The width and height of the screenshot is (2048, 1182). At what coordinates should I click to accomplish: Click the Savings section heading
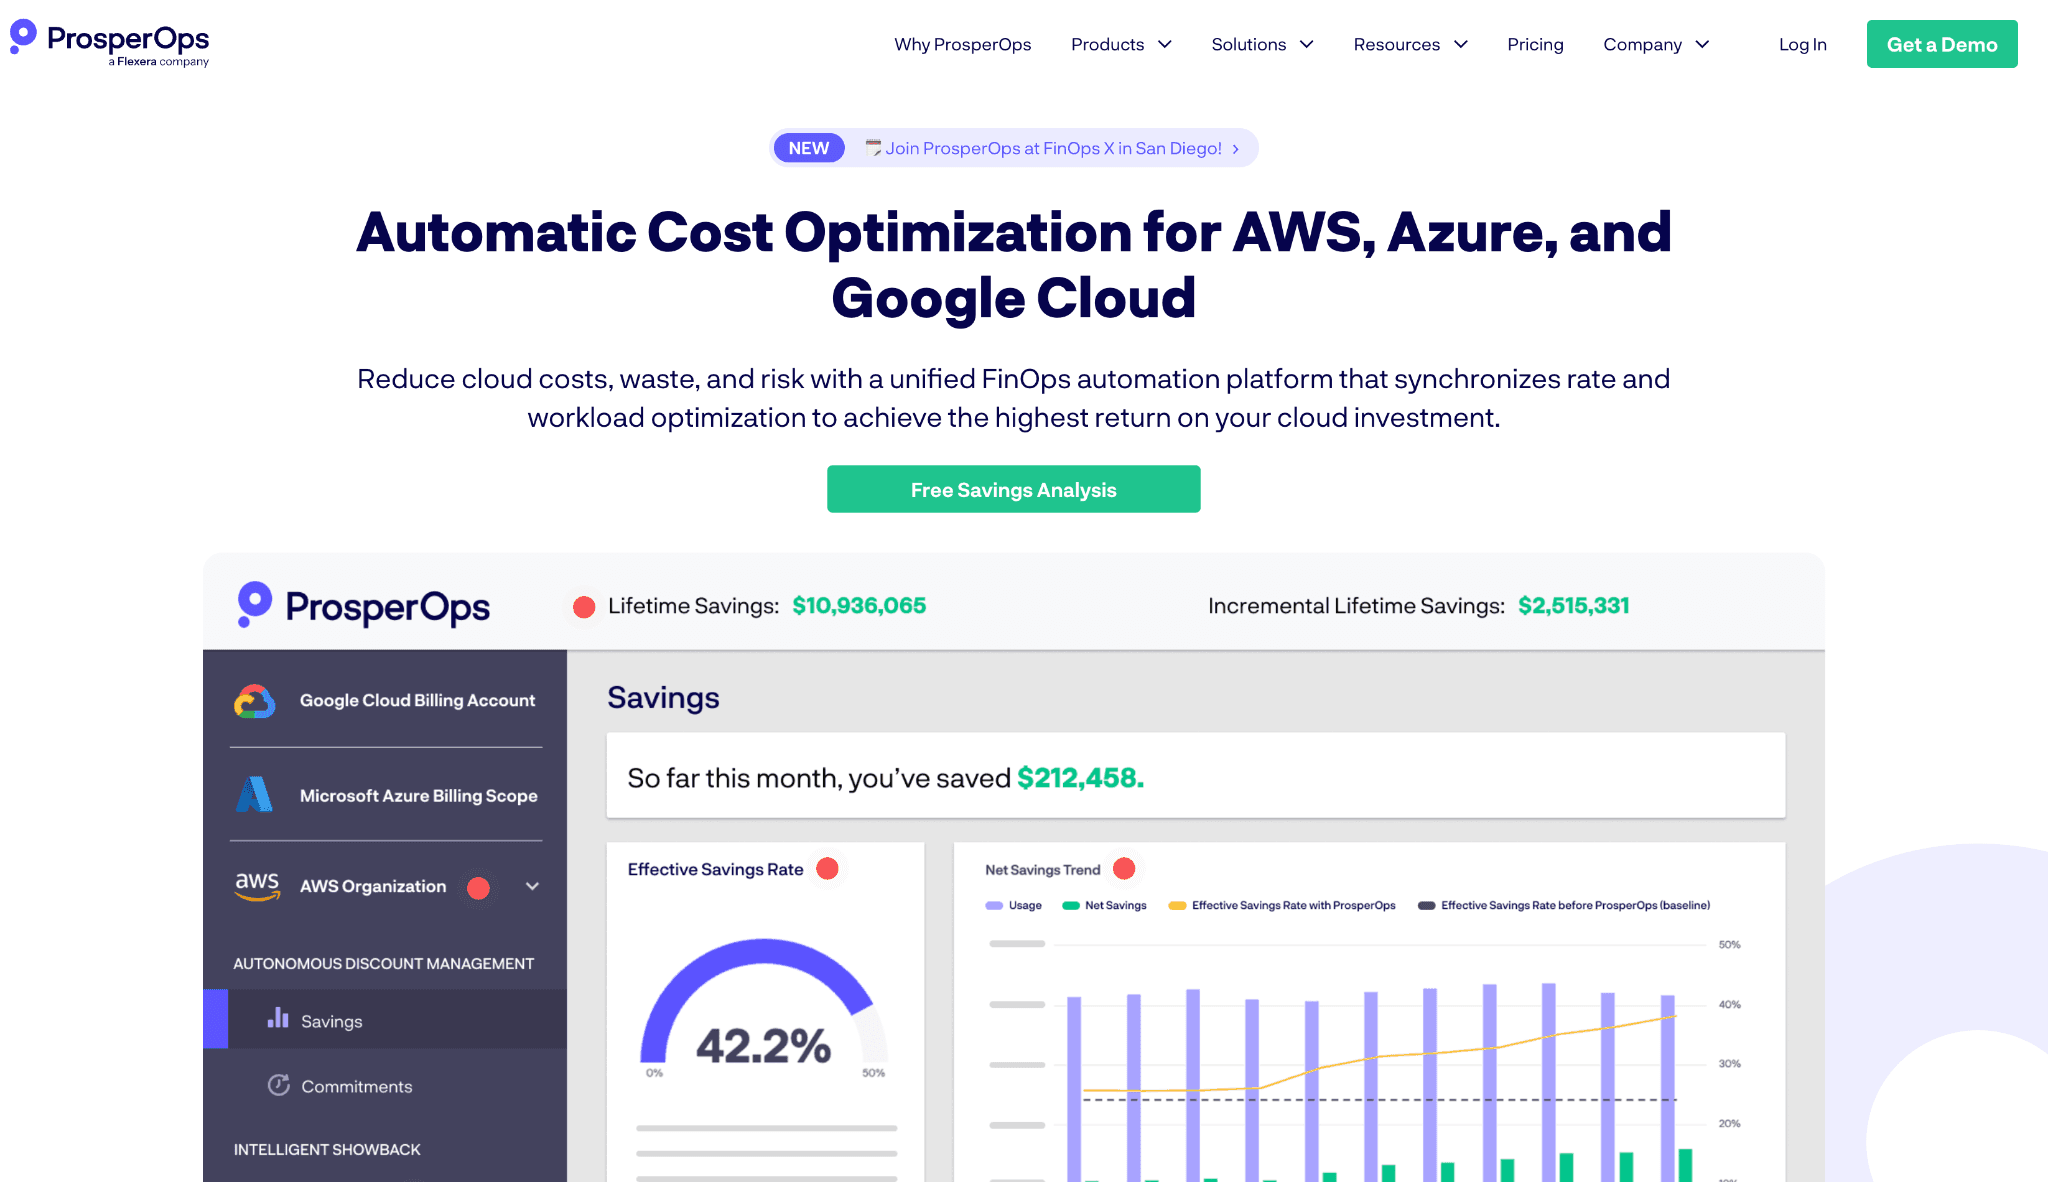663,698
